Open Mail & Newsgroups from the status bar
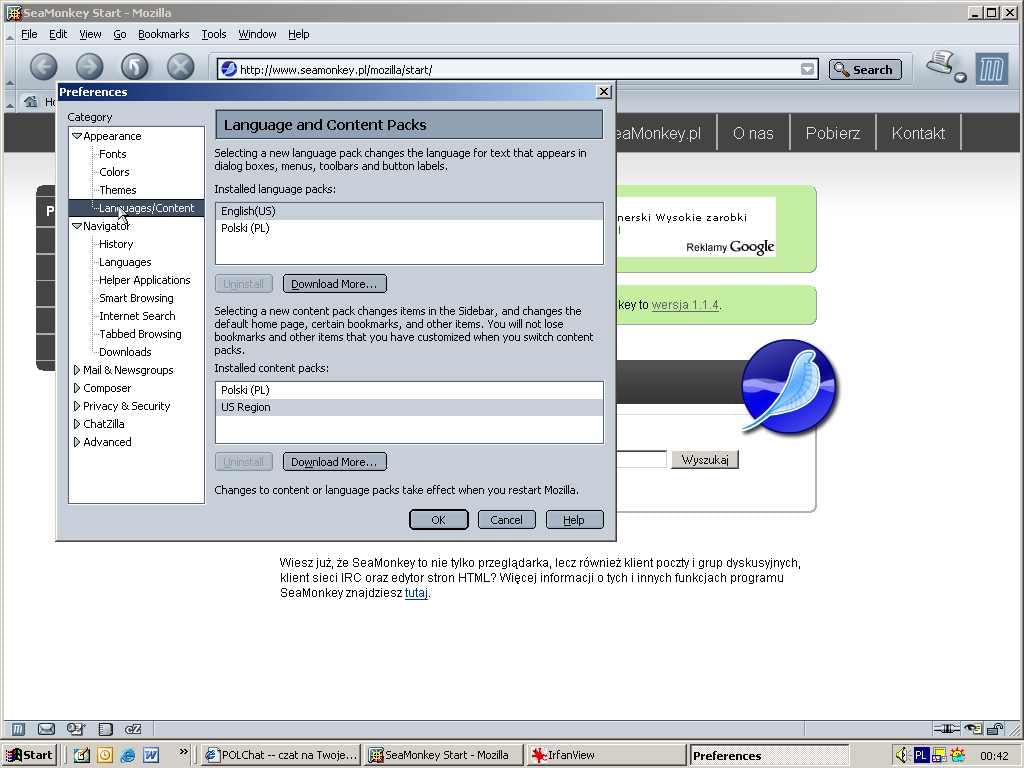Screen dimensions: 1024x768 tap(46, 729)
